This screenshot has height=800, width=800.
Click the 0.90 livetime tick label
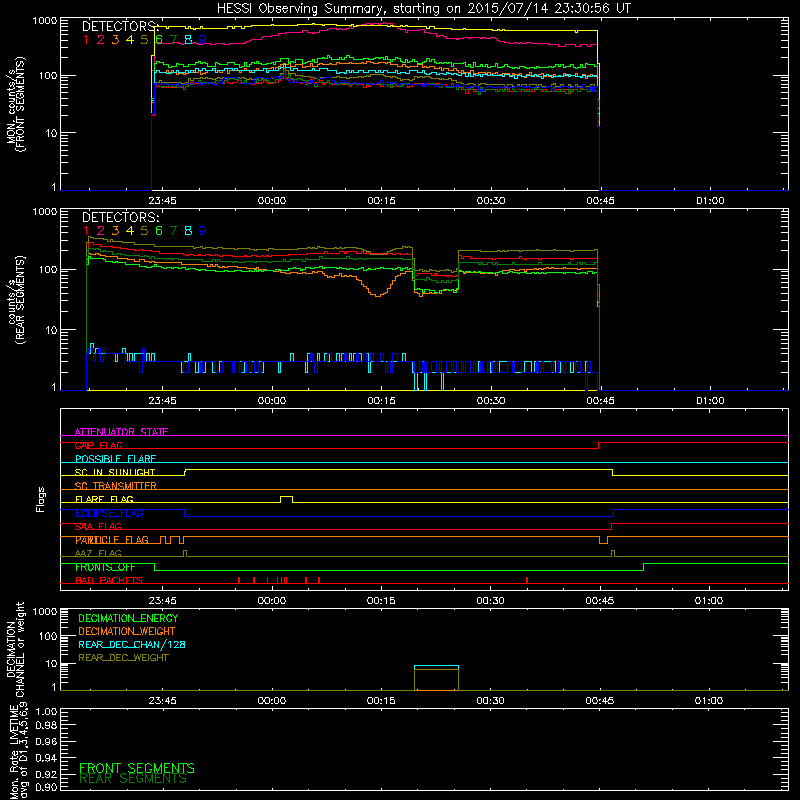pos(46,787)
